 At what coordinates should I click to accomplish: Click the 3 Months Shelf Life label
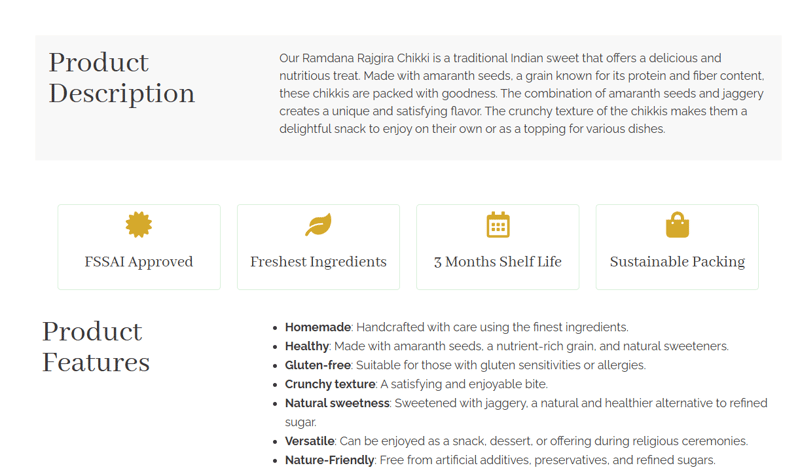coord(498,262)
